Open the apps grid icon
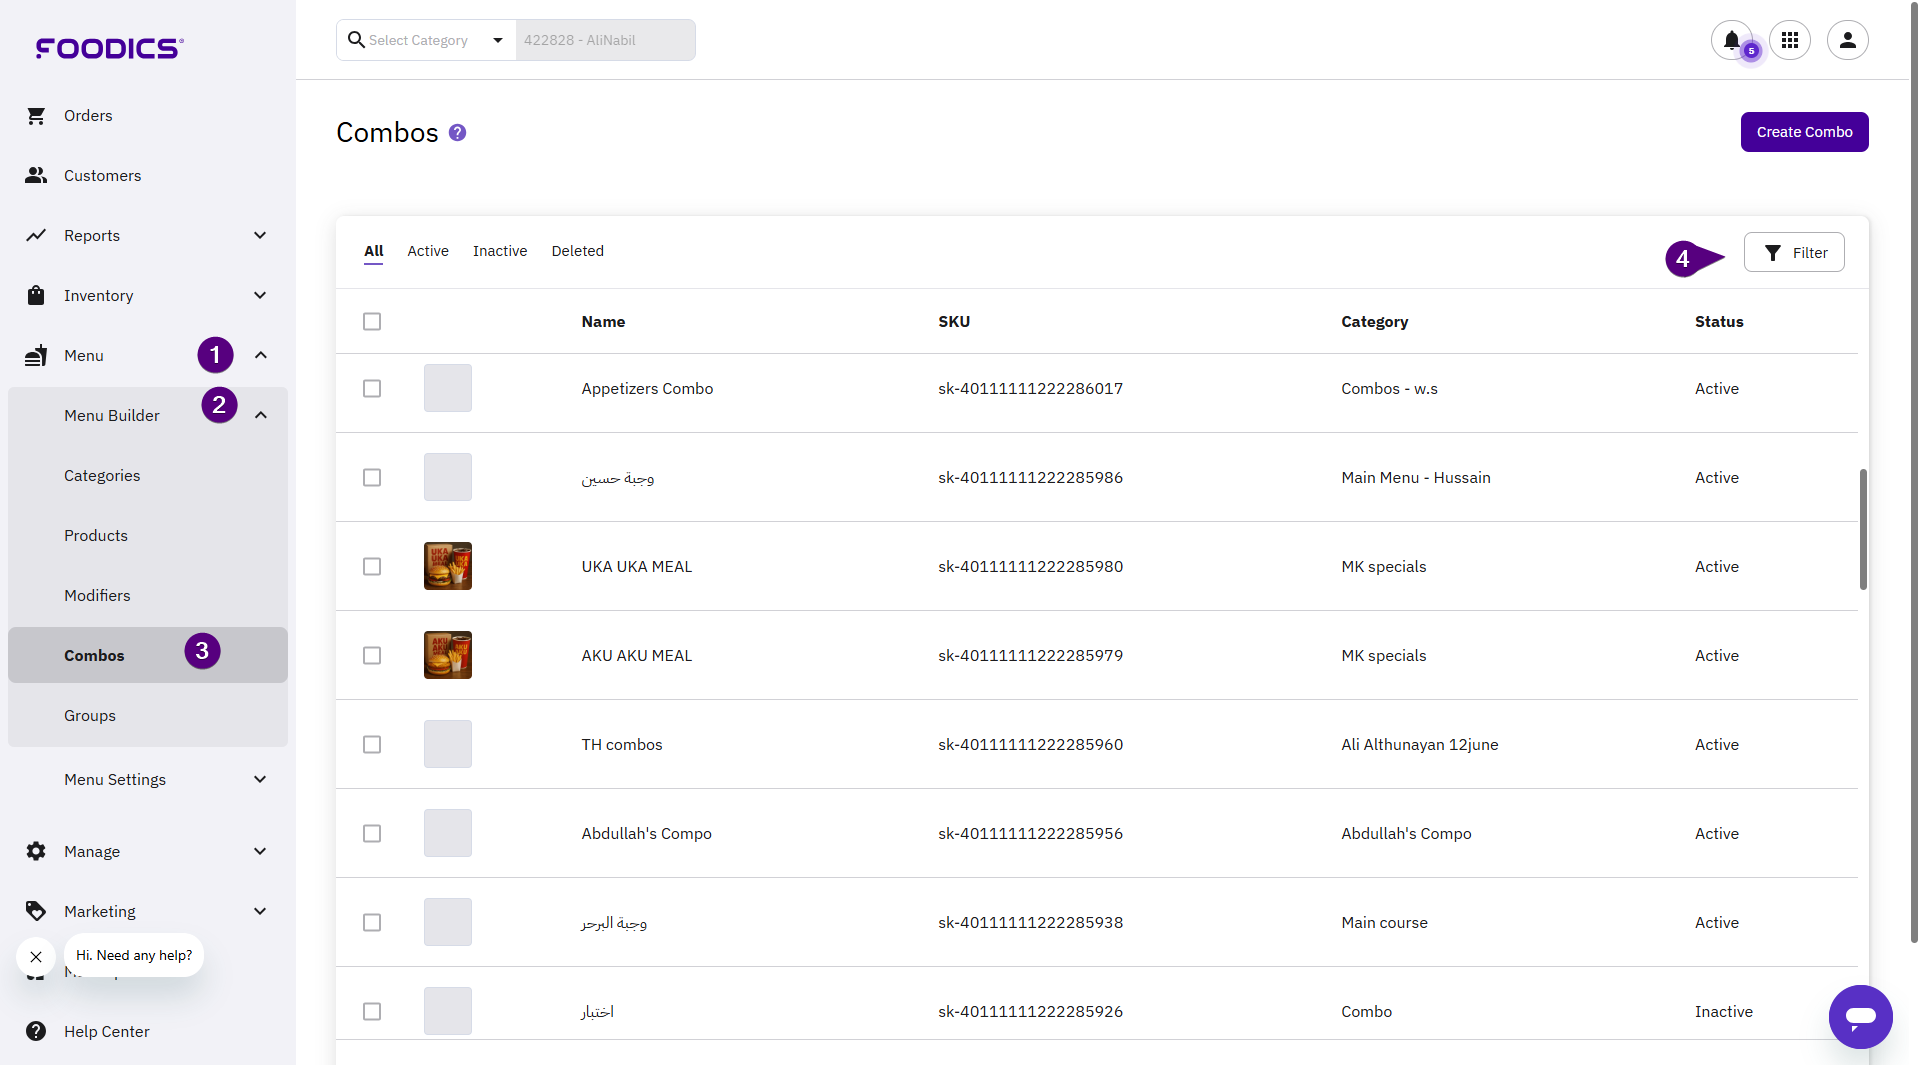 coord(1790,40)
